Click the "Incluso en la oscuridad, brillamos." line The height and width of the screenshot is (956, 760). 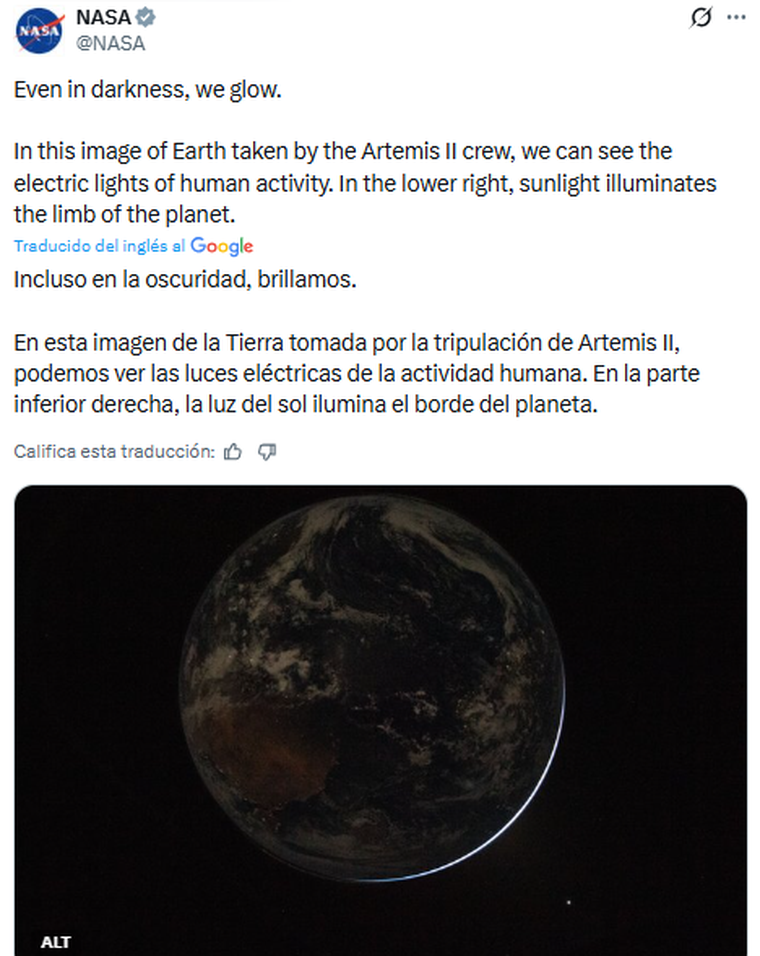coord(185,279)
